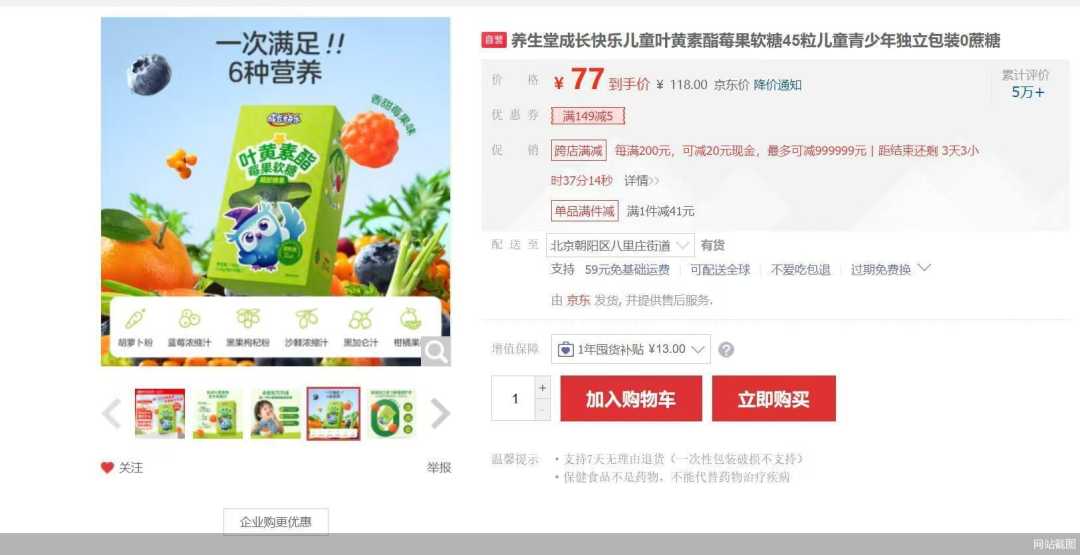This screenshot has height=555, width=1080.
Task: Select the first red product thumbnail
Action: tap(160, 413)
